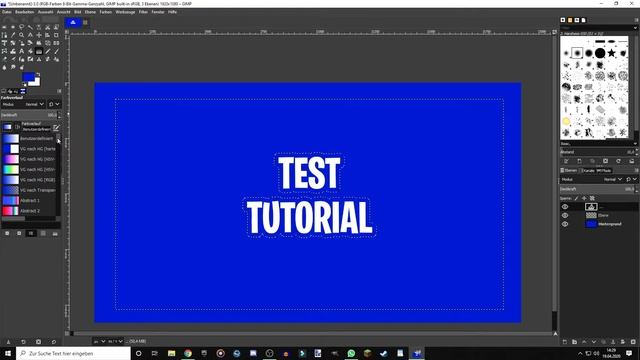Swap foreground and background colors arrow
Screen dimensions: 640x360
coord(38,74)
